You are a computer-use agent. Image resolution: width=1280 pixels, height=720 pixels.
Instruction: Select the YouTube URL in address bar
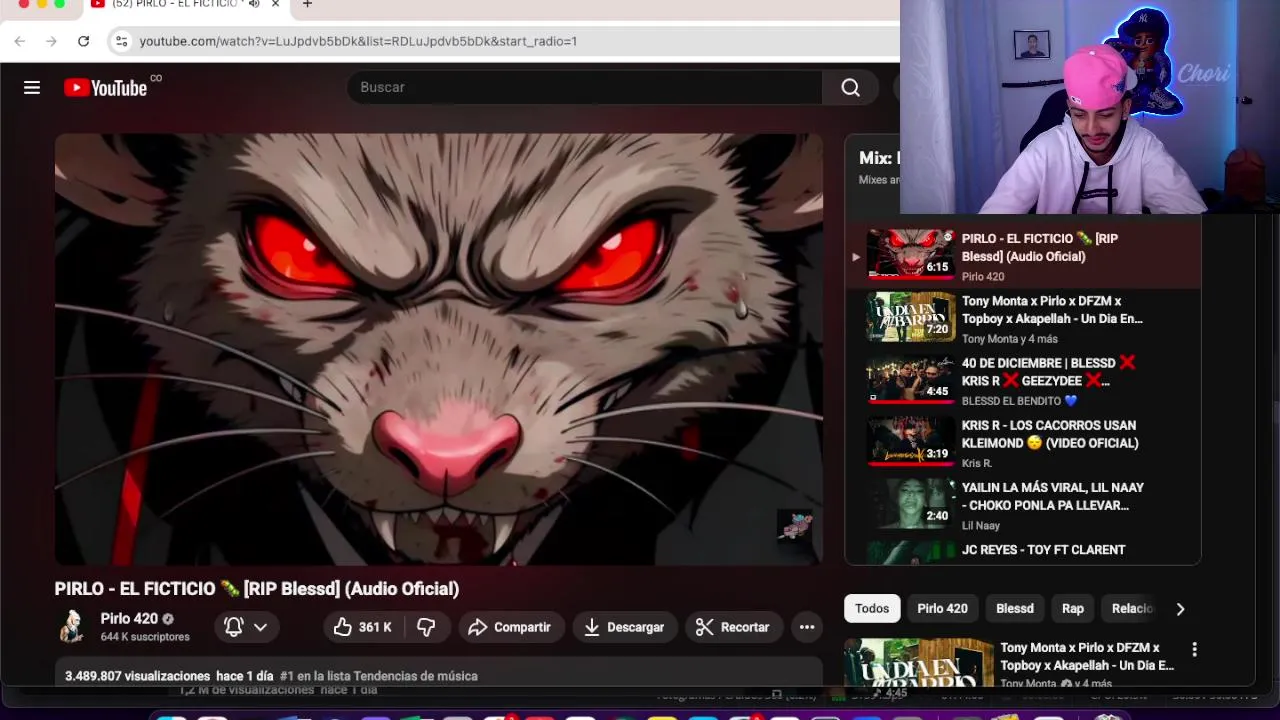[x=358, y=41]
